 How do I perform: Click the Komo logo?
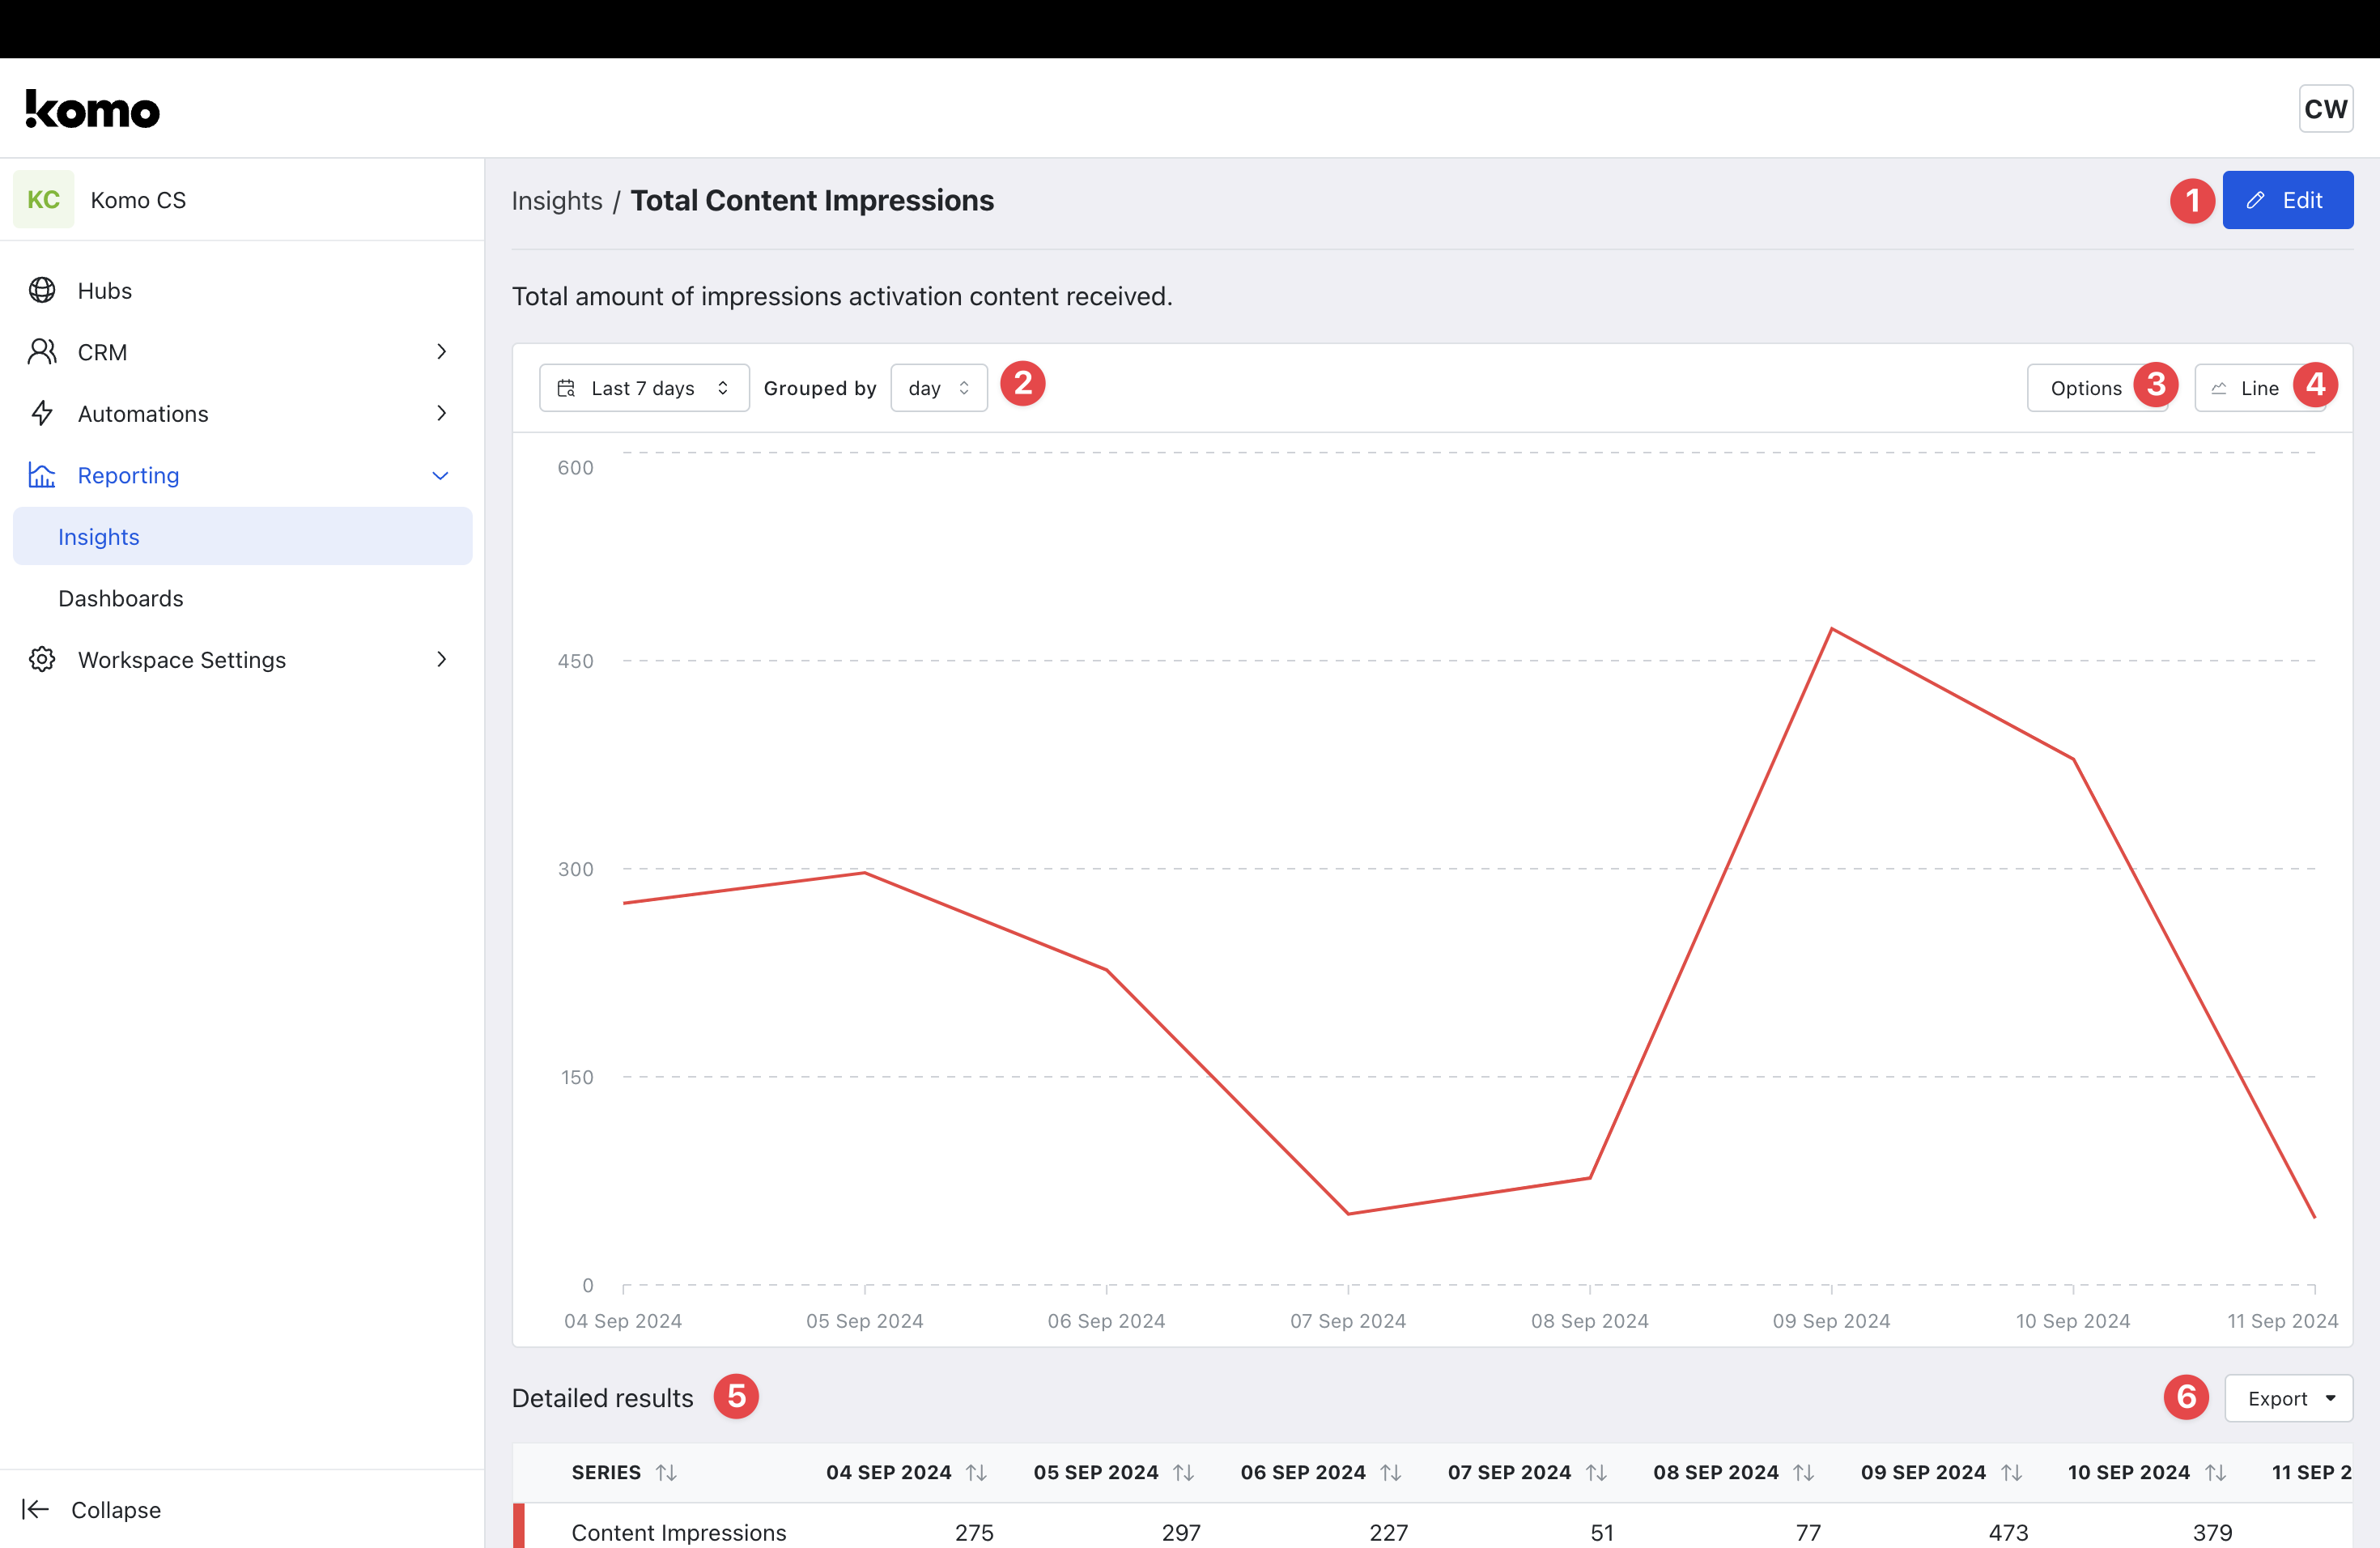point(93,110)
